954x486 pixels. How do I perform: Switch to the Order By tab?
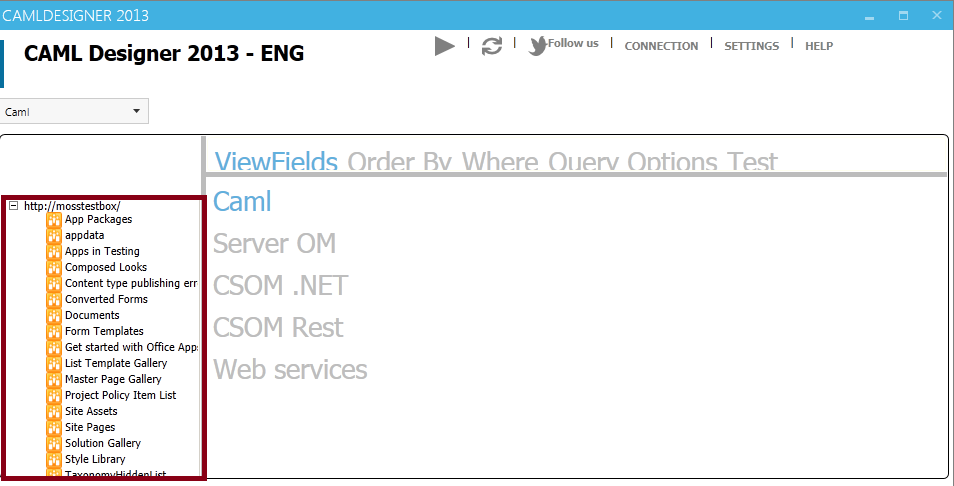click(401, 162)
